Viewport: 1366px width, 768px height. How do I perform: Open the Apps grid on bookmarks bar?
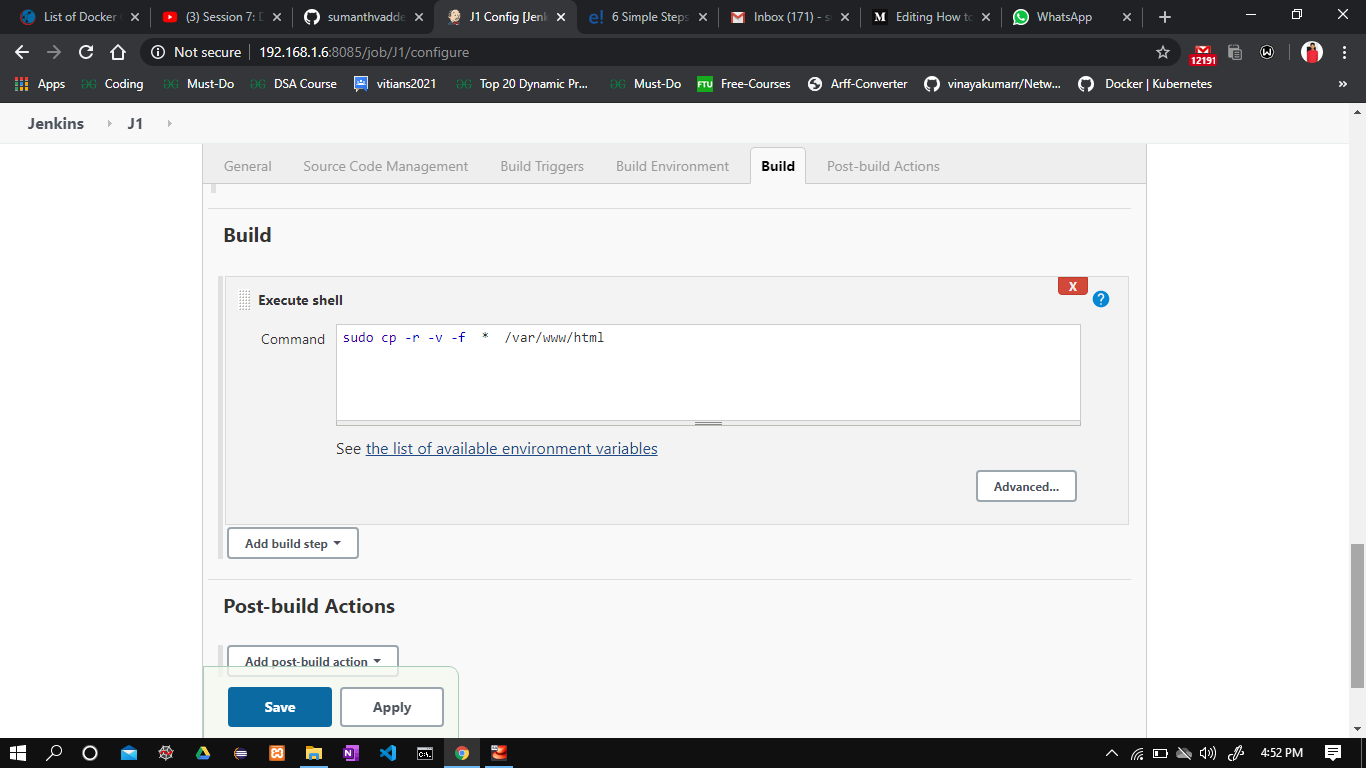[x=22, y=84]
